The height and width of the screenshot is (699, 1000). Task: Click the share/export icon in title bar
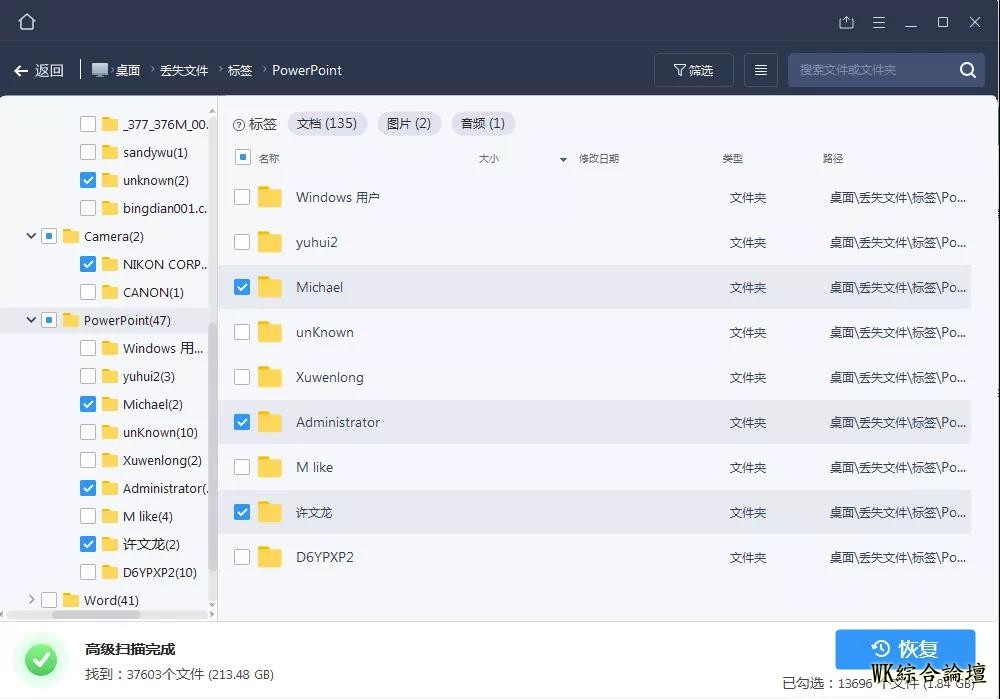pos(846,22)
